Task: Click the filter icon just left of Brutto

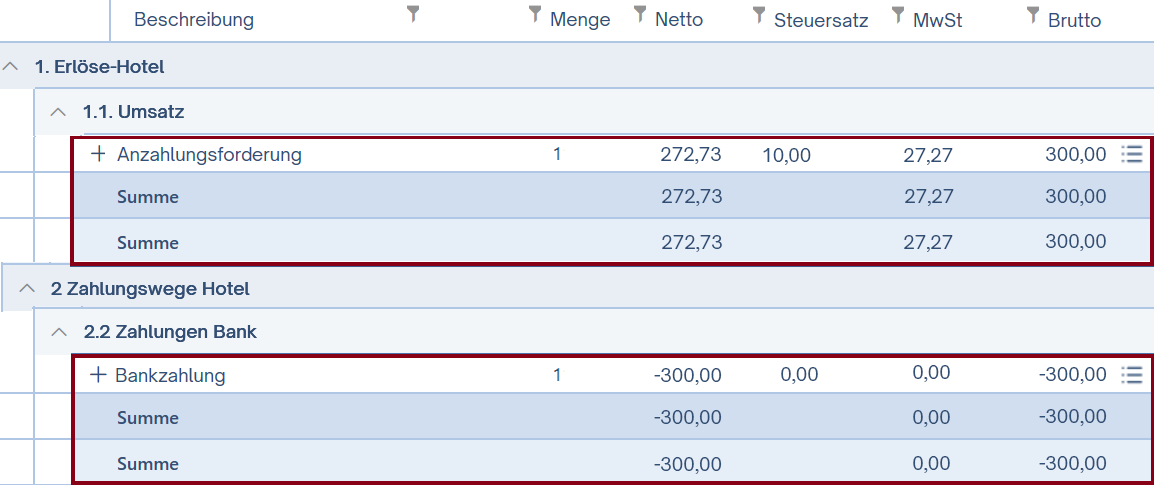Action: pos(1033,14)
